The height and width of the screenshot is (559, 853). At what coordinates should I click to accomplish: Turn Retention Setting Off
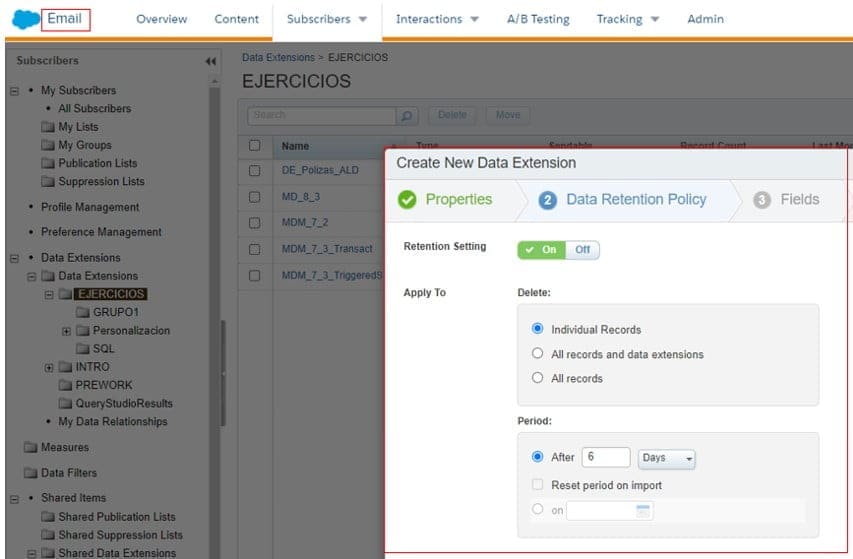coord(583,250)
